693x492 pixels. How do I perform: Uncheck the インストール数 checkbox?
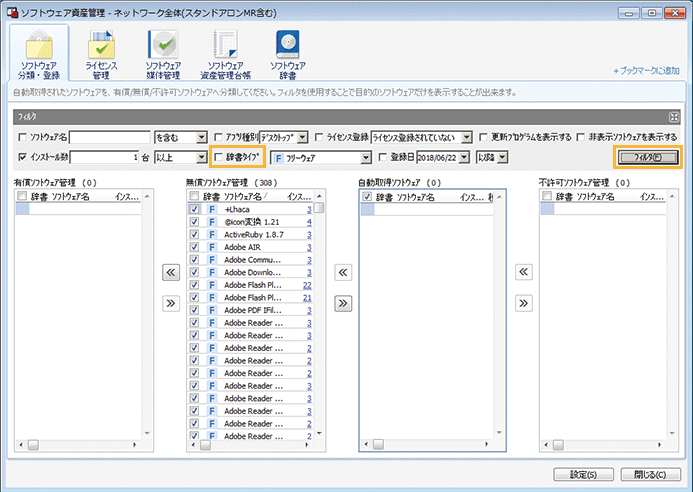point(23,157)
